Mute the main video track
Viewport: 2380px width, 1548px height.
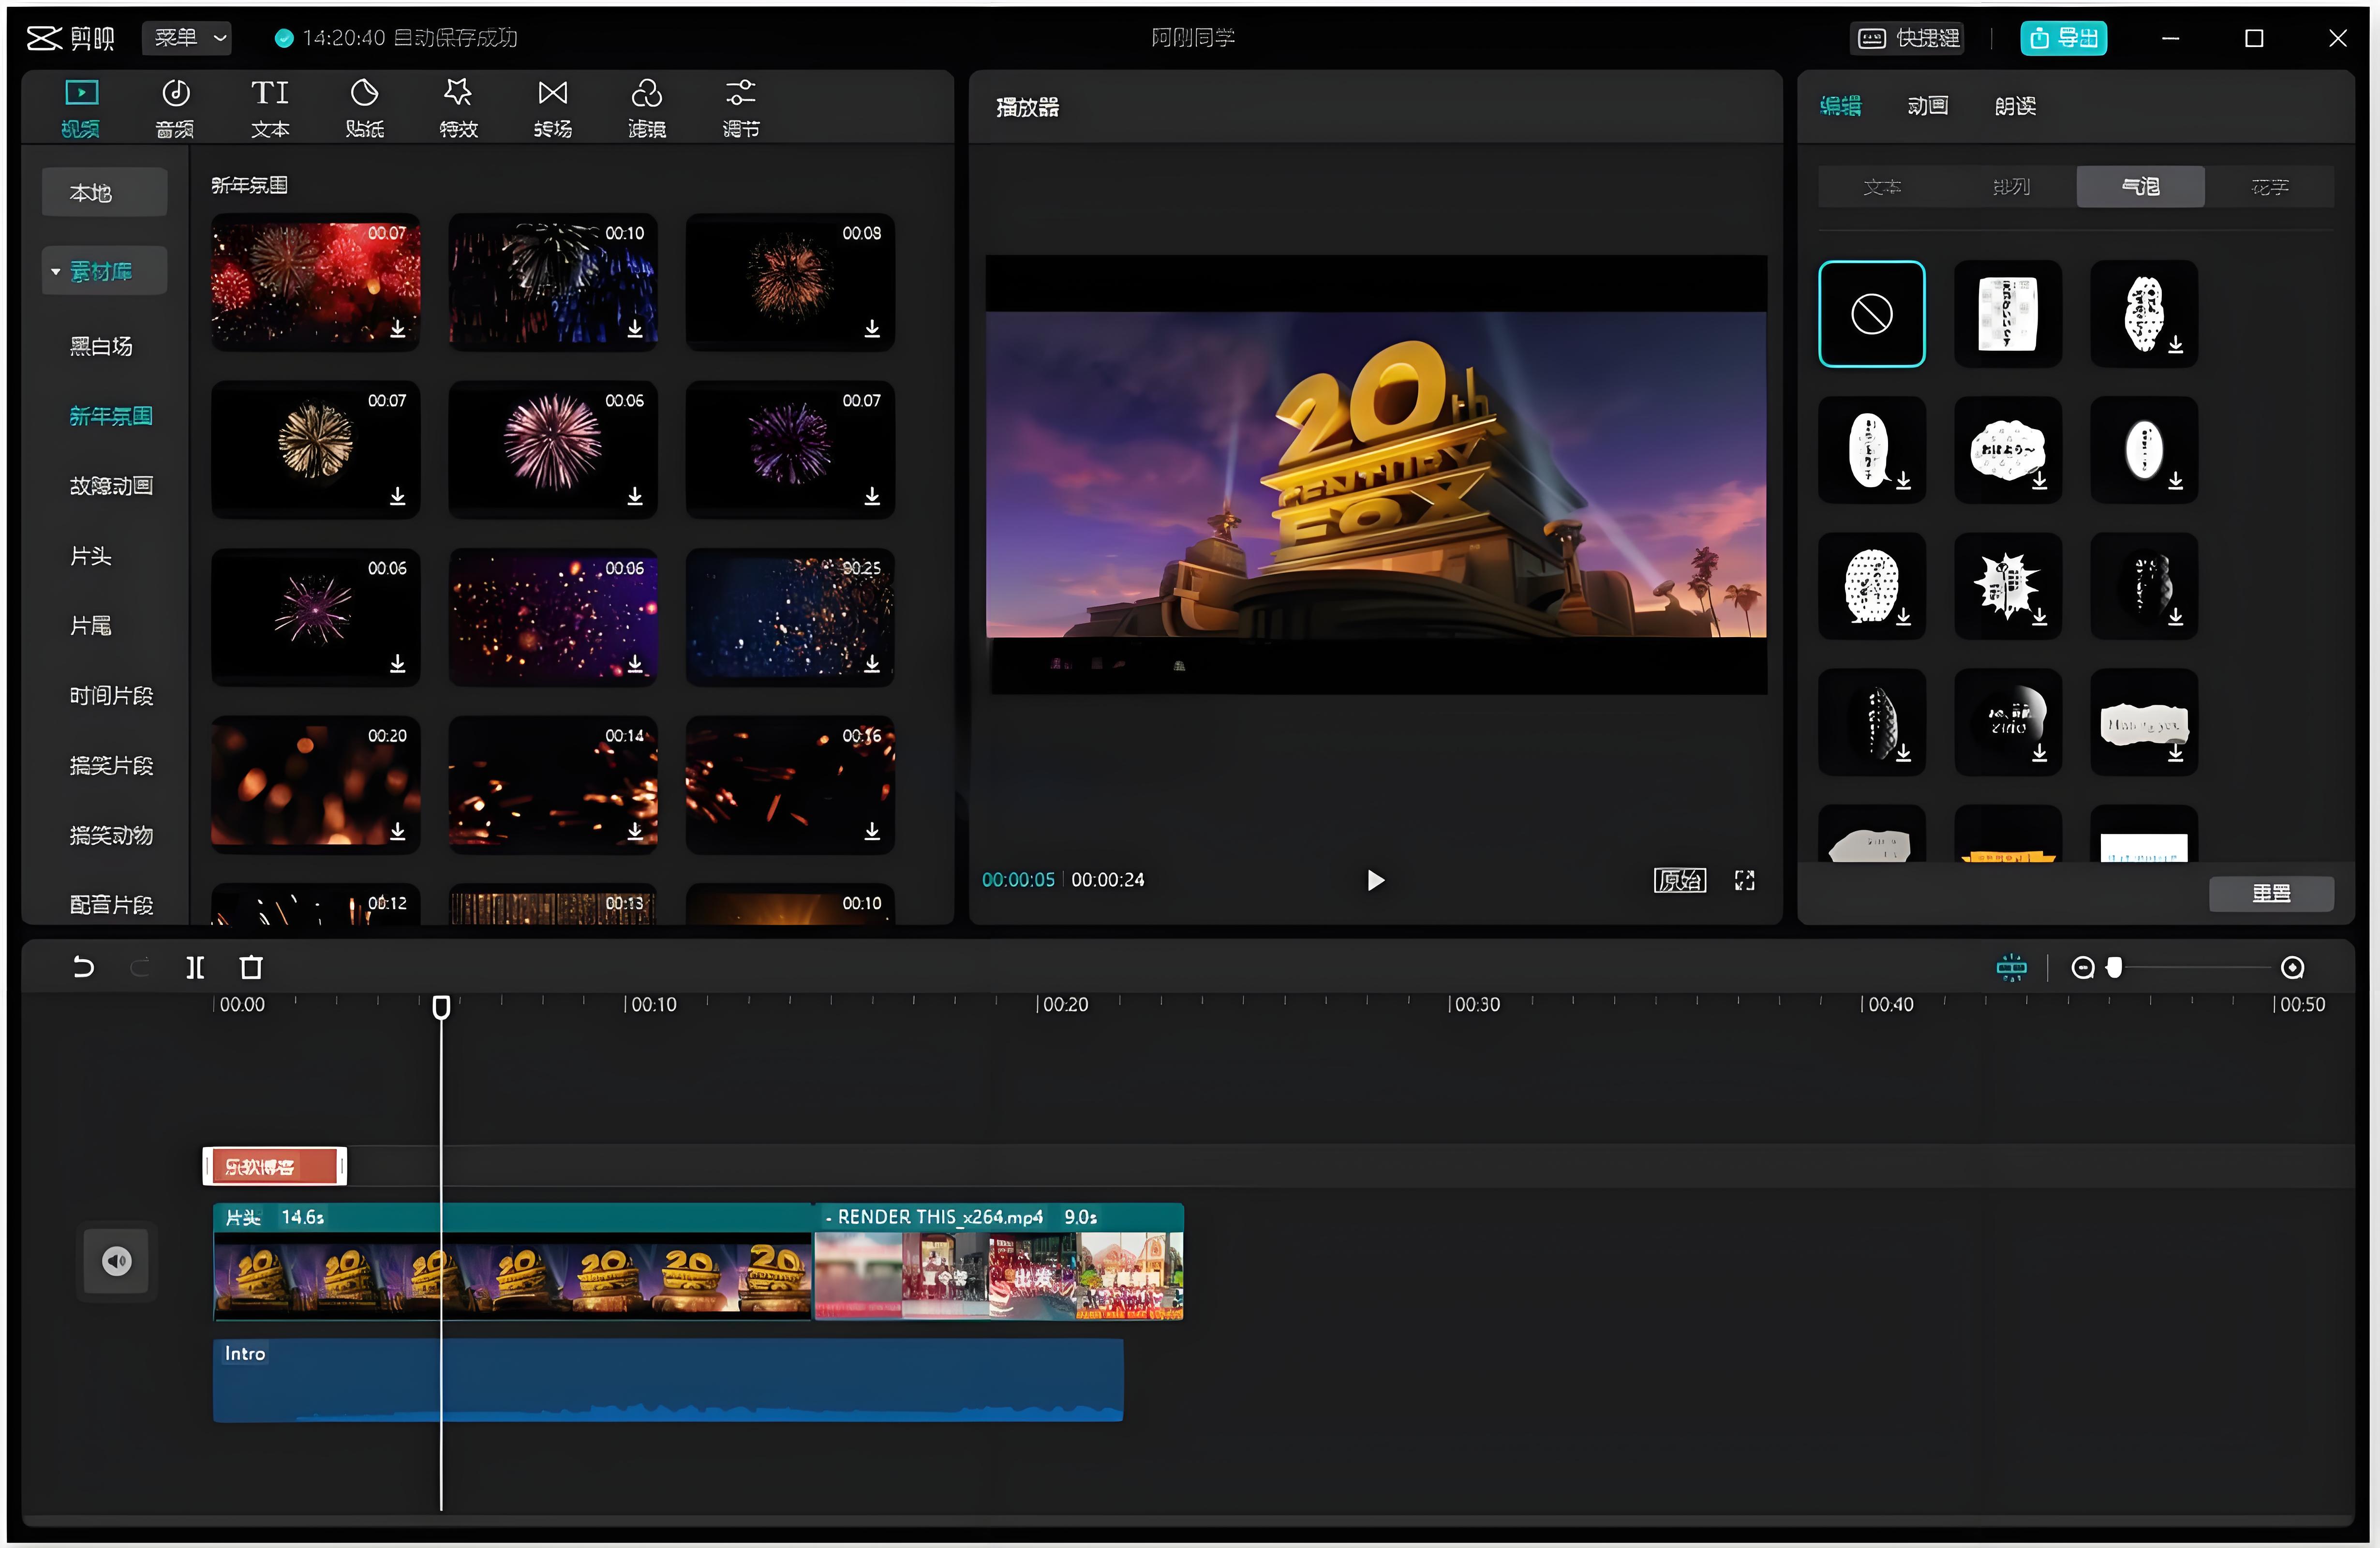click(x=117, y=1261)
